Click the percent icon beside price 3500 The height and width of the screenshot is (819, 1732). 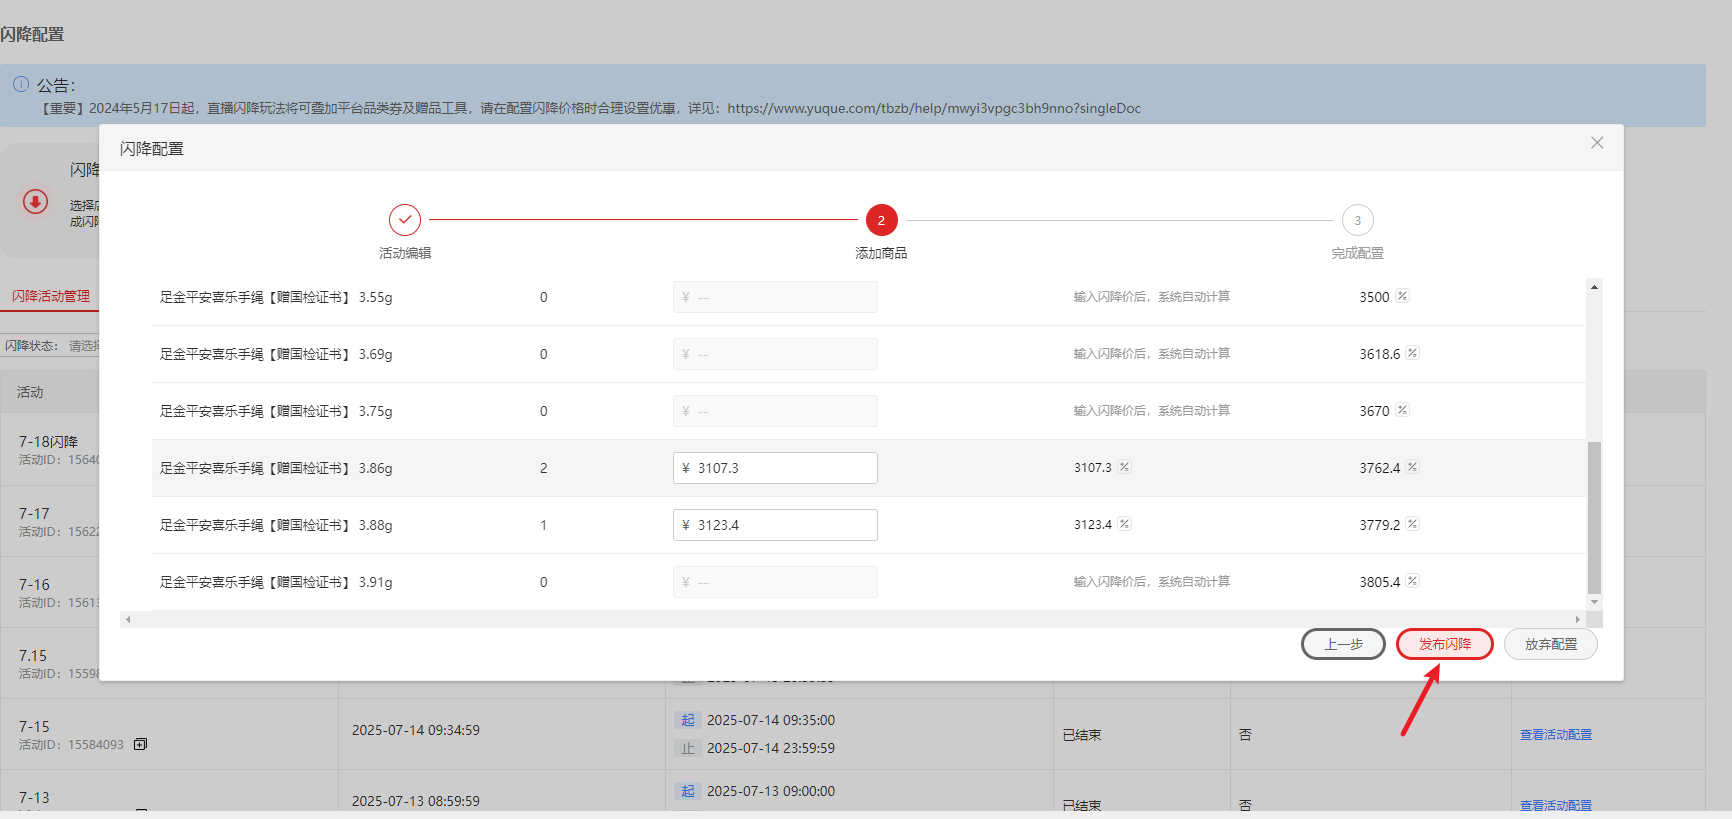tap(1402, 296)
